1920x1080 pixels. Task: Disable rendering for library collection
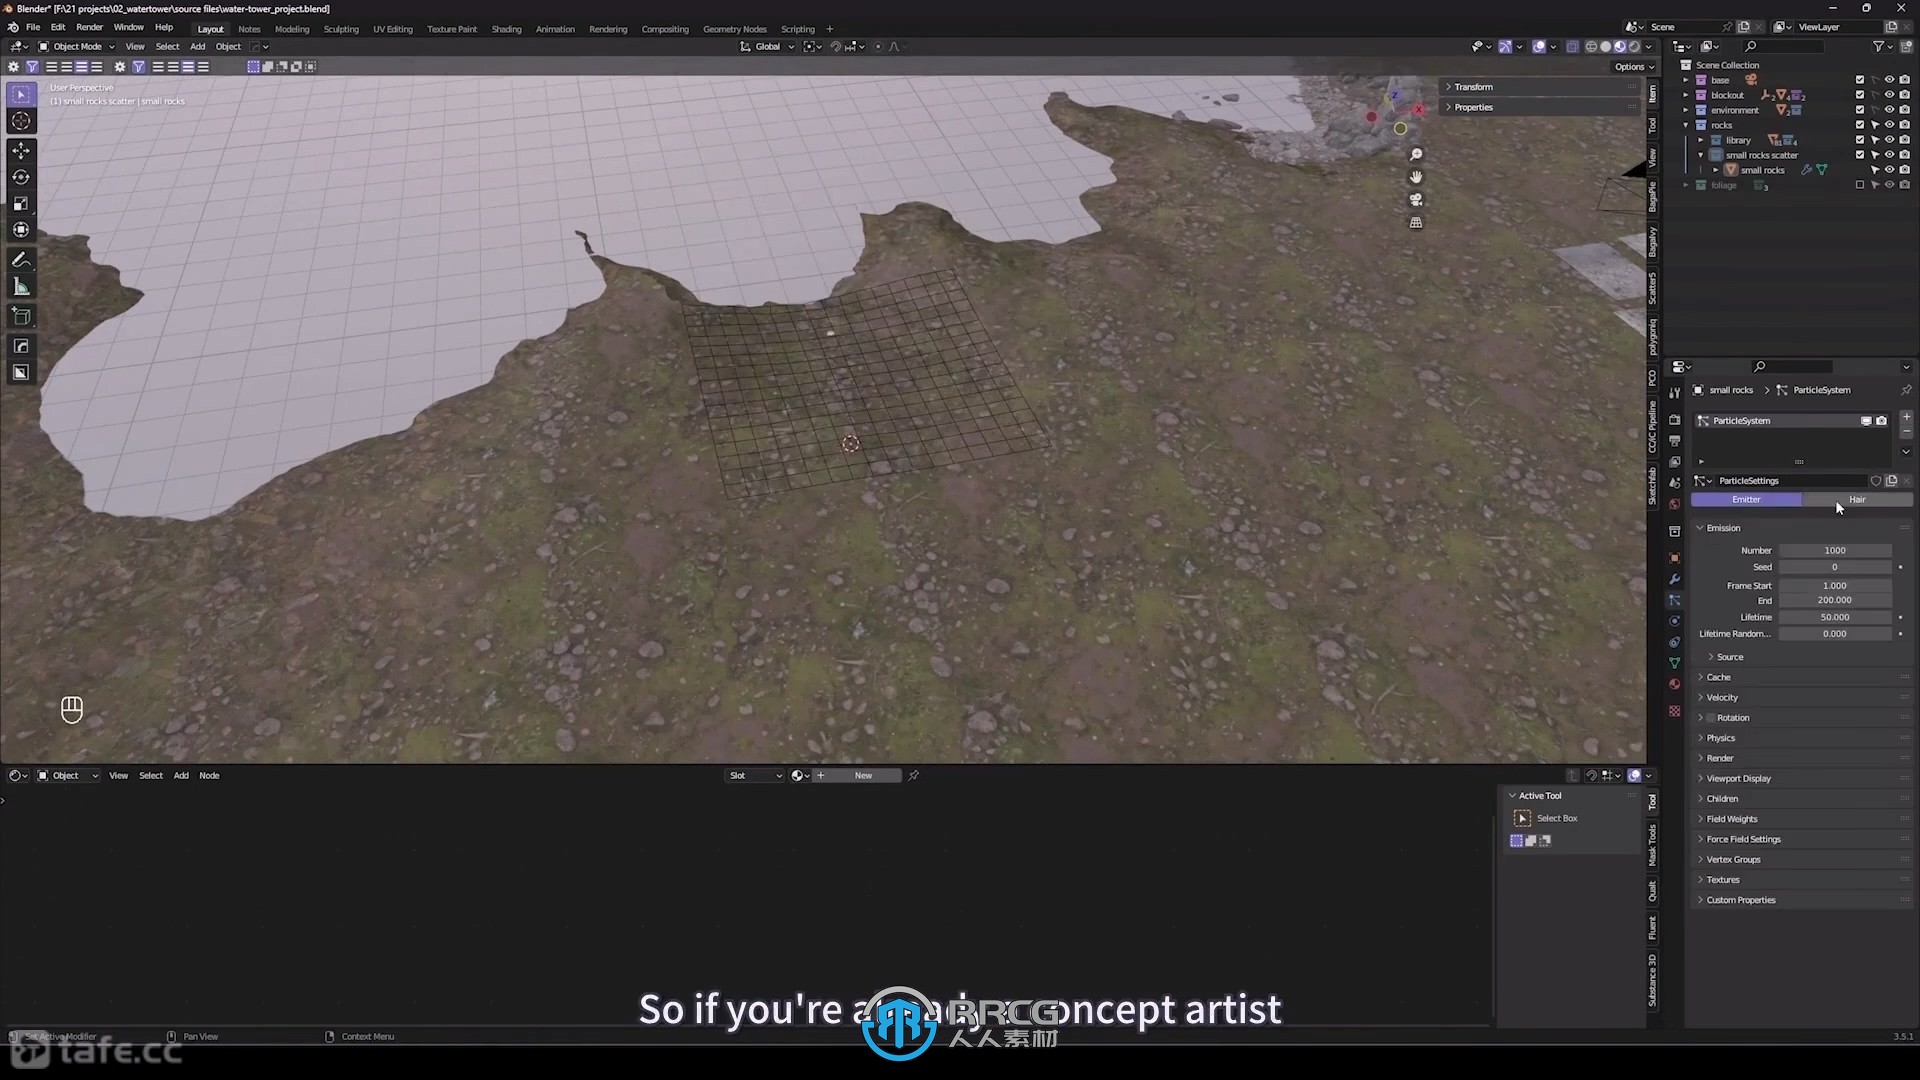[1905, 140]
